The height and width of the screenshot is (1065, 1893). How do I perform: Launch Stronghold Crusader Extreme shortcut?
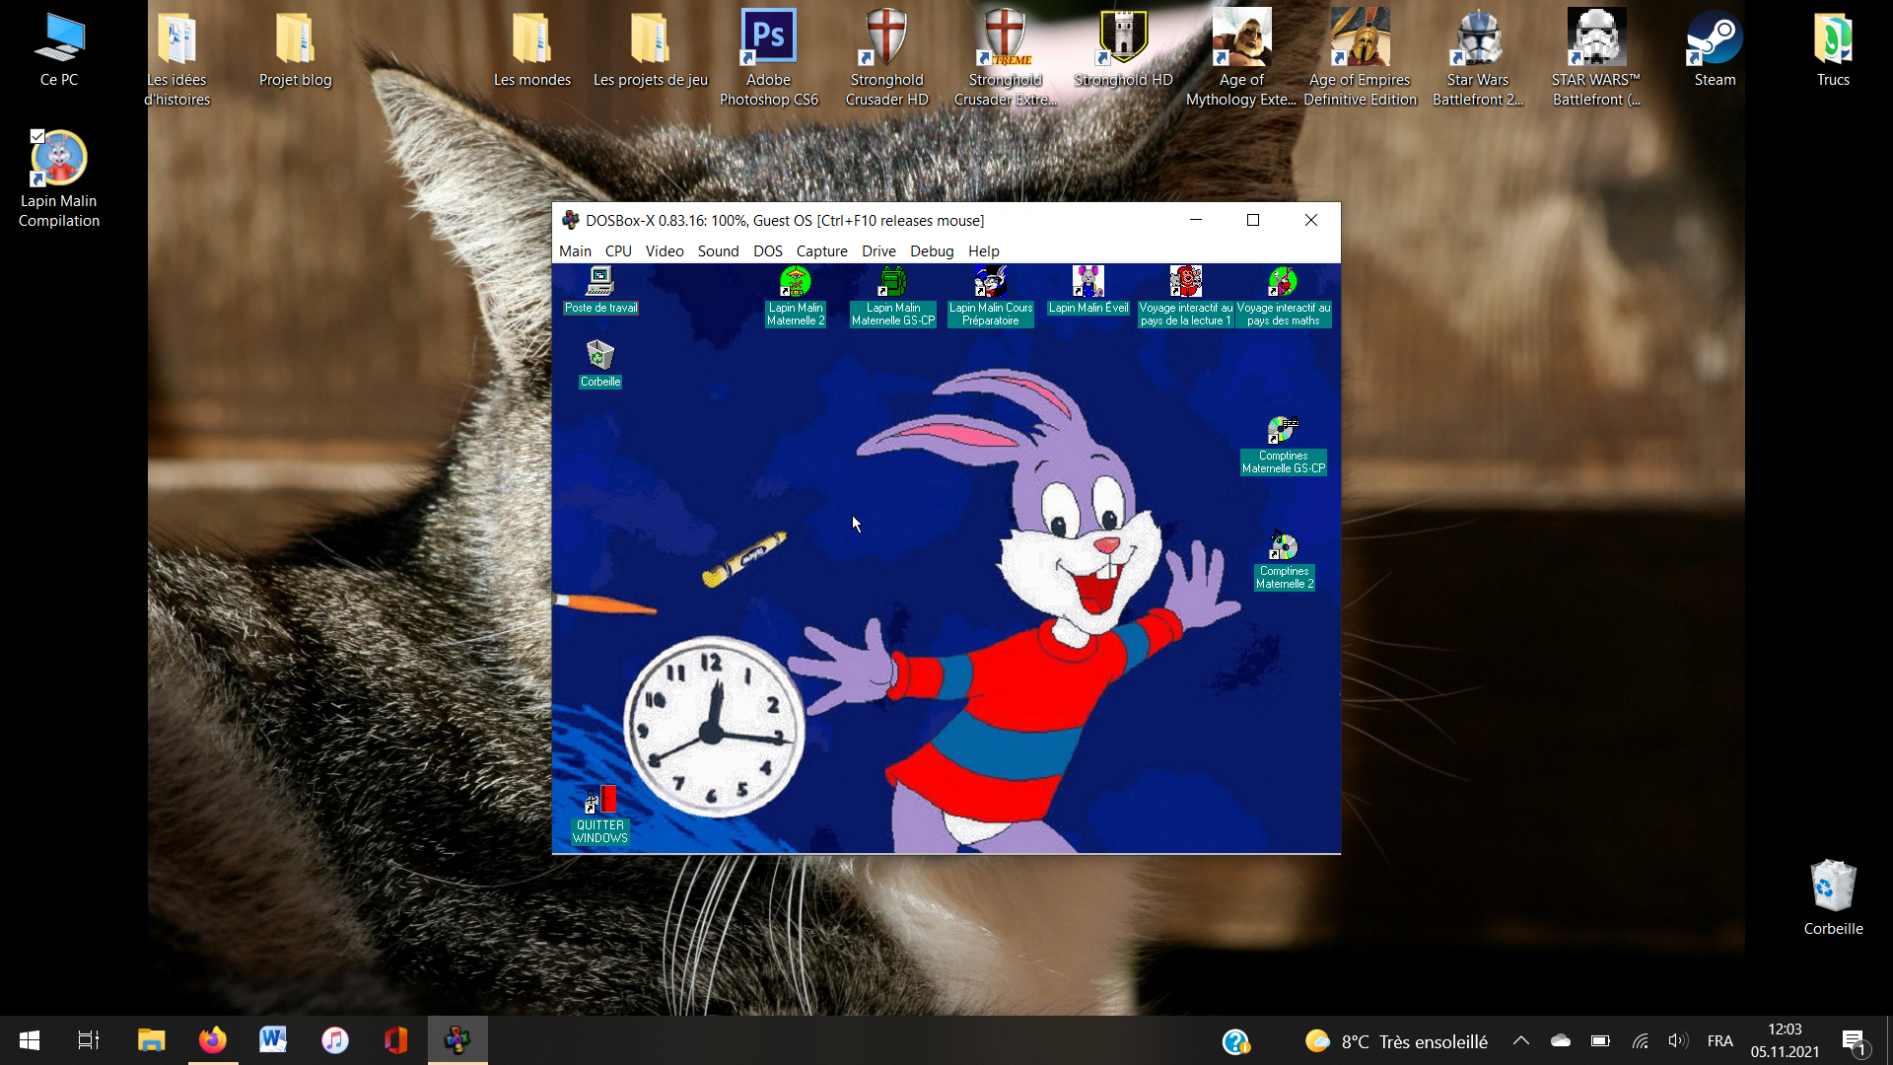(x=1005, y=58)
